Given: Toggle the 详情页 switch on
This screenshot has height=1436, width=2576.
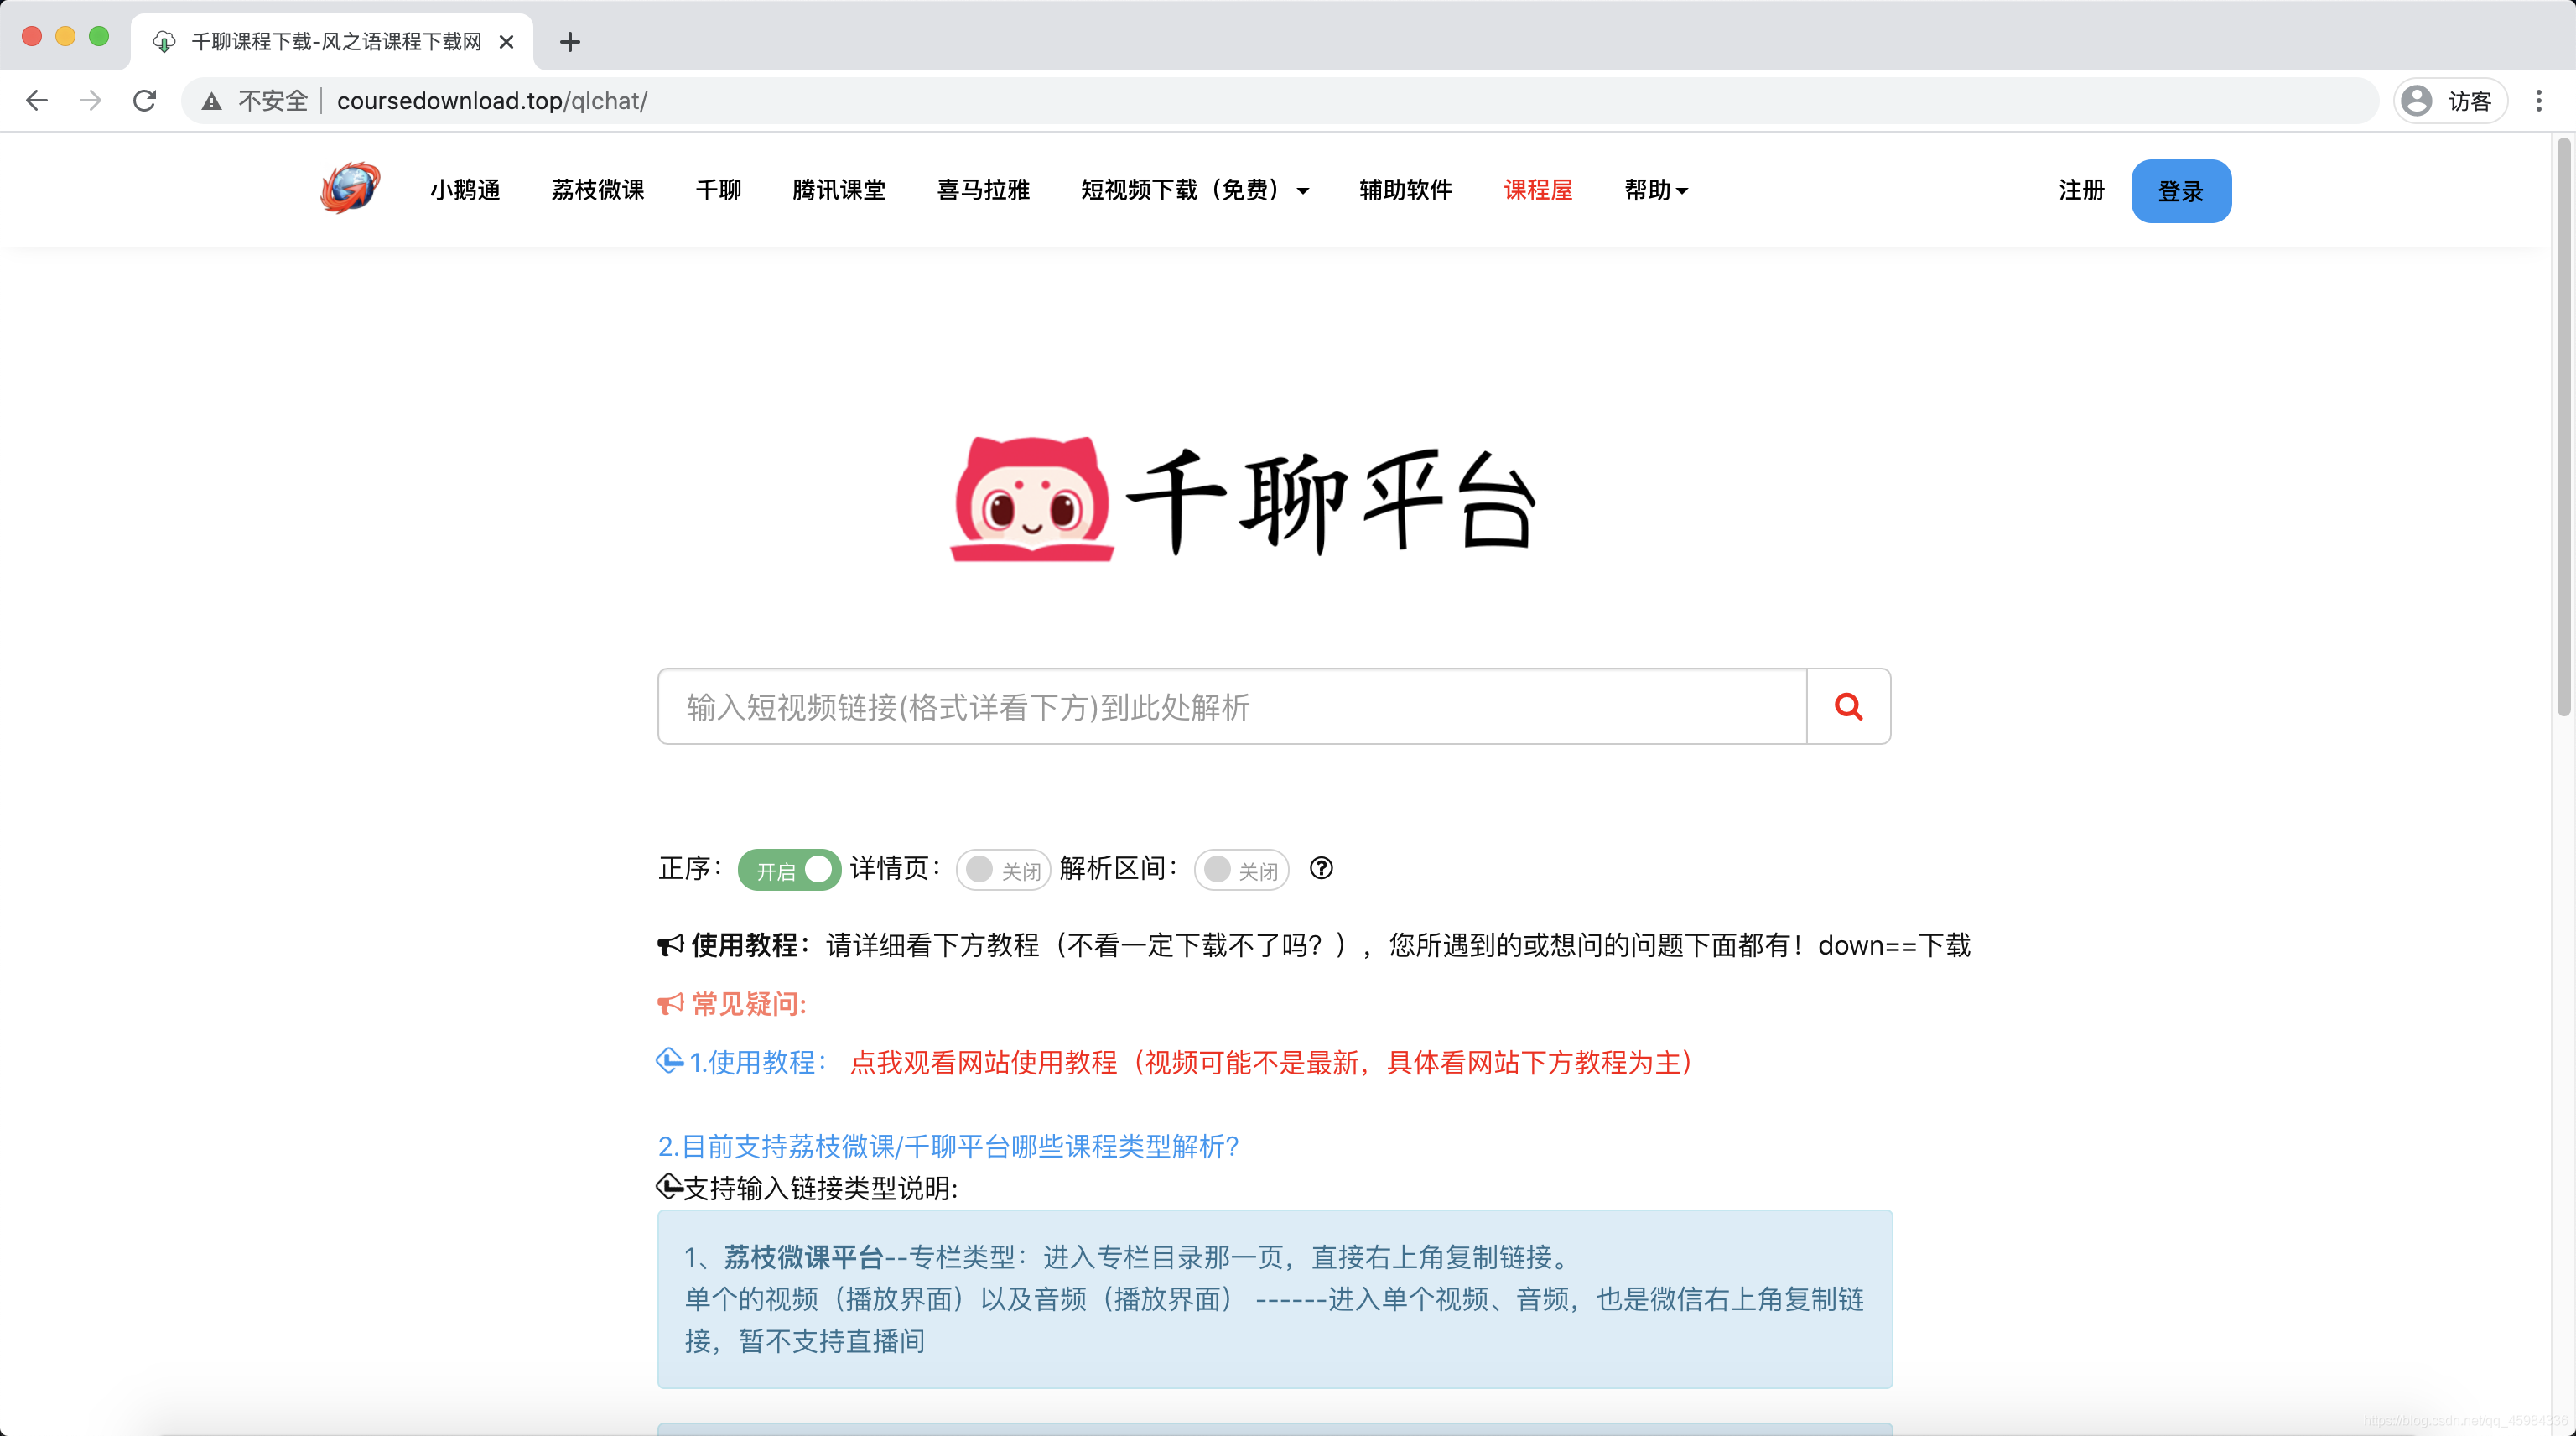Looking at the screenshot, I should (1003, 869).
